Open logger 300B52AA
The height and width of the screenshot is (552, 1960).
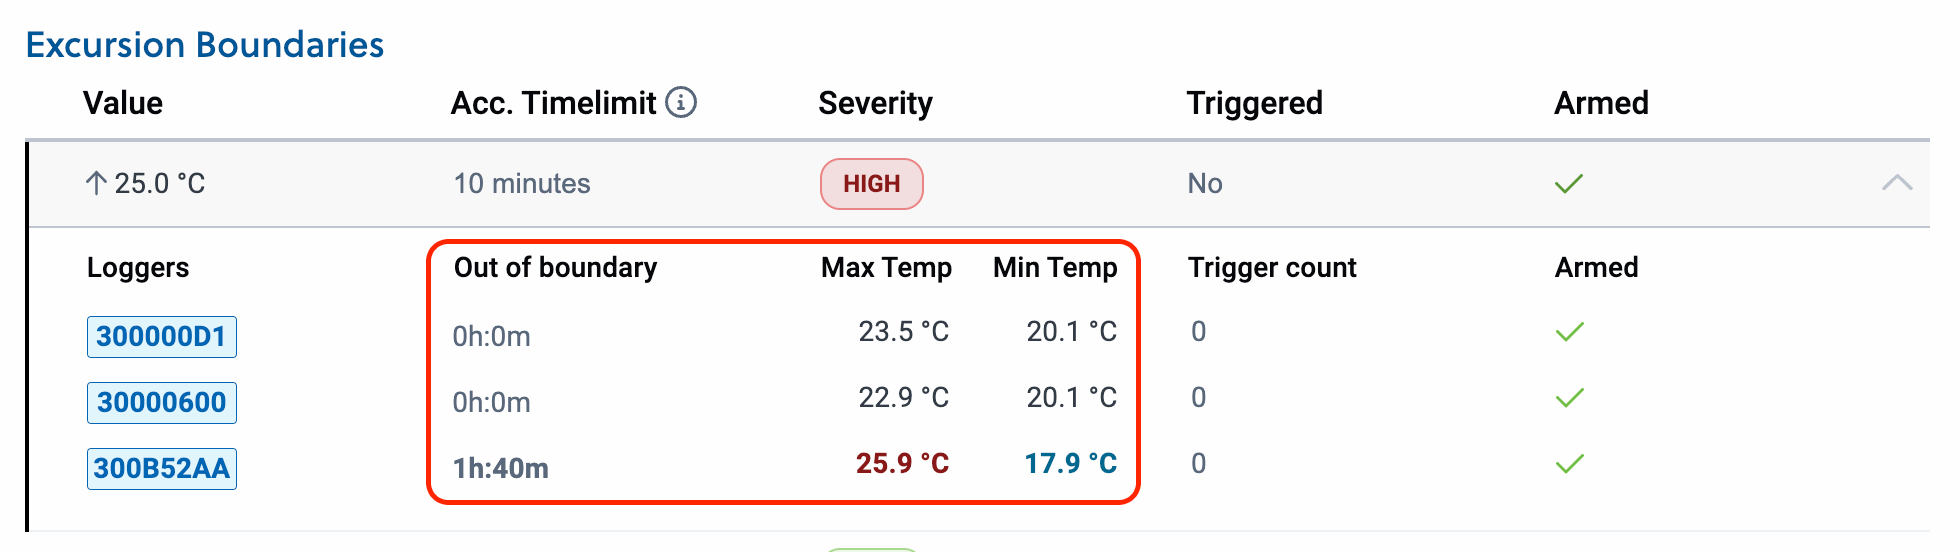coord(162,468)
